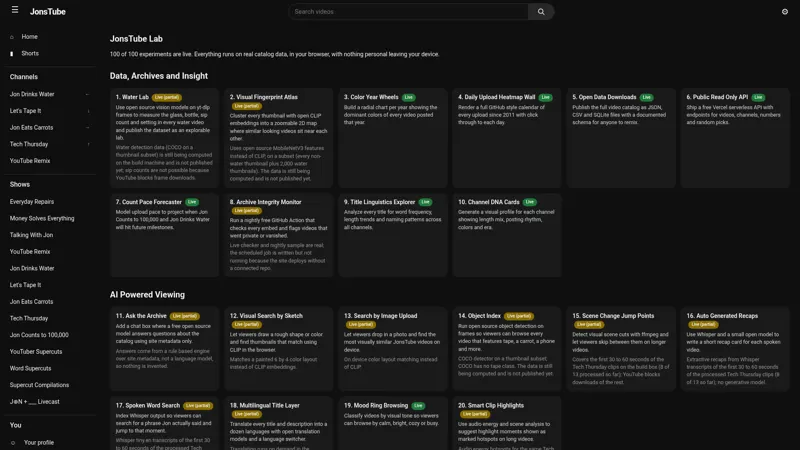
Task: Open 10. Channel DNA Cards experiment
Action: click(x=507, y=235)
